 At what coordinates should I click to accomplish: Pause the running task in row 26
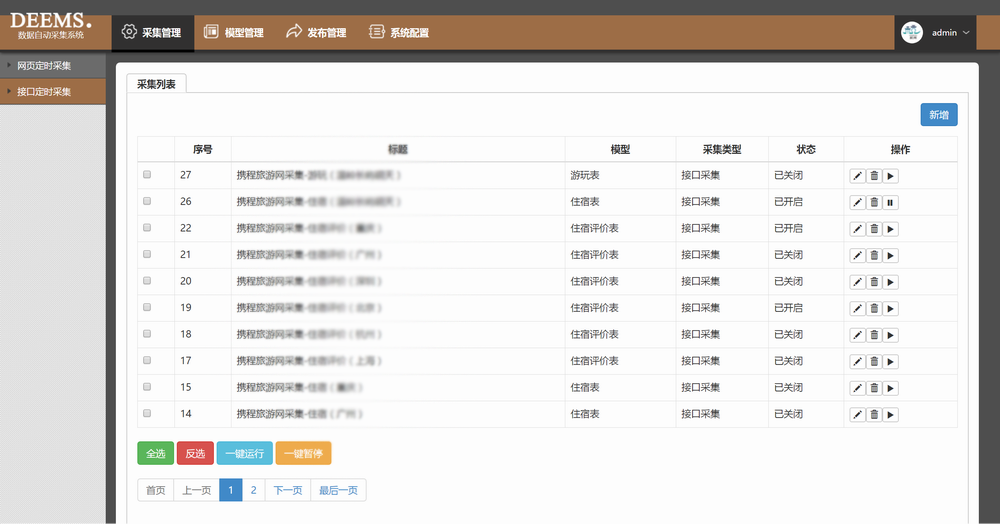891,202
